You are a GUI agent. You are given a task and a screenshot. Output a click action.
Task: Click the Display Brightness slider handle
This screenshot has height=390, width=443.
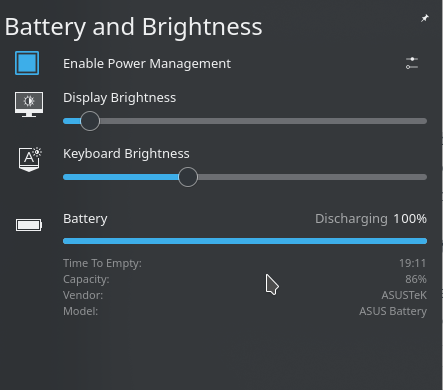click(90, 121)
